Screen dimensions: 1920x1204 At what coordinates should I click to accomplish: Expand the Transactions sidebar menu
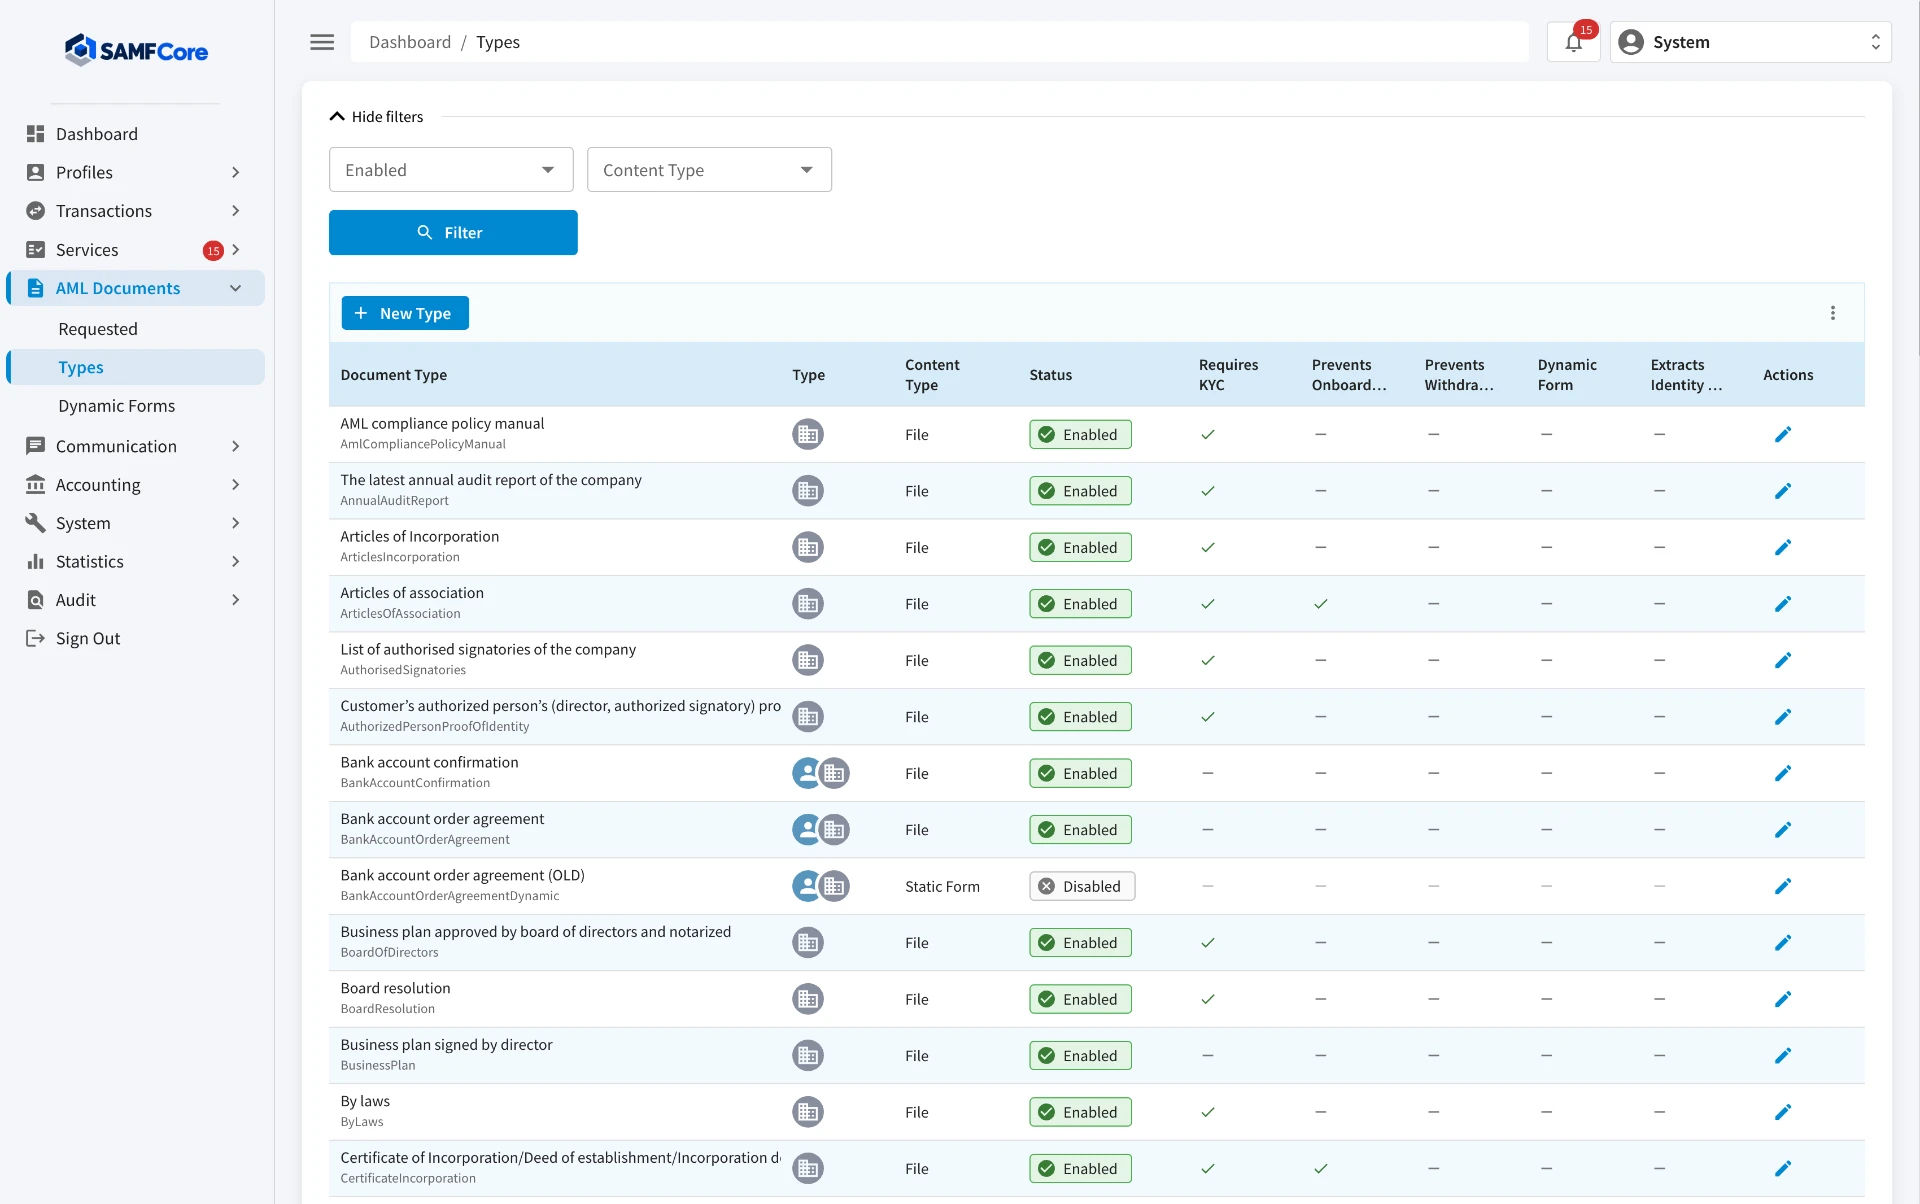[134, 211]
